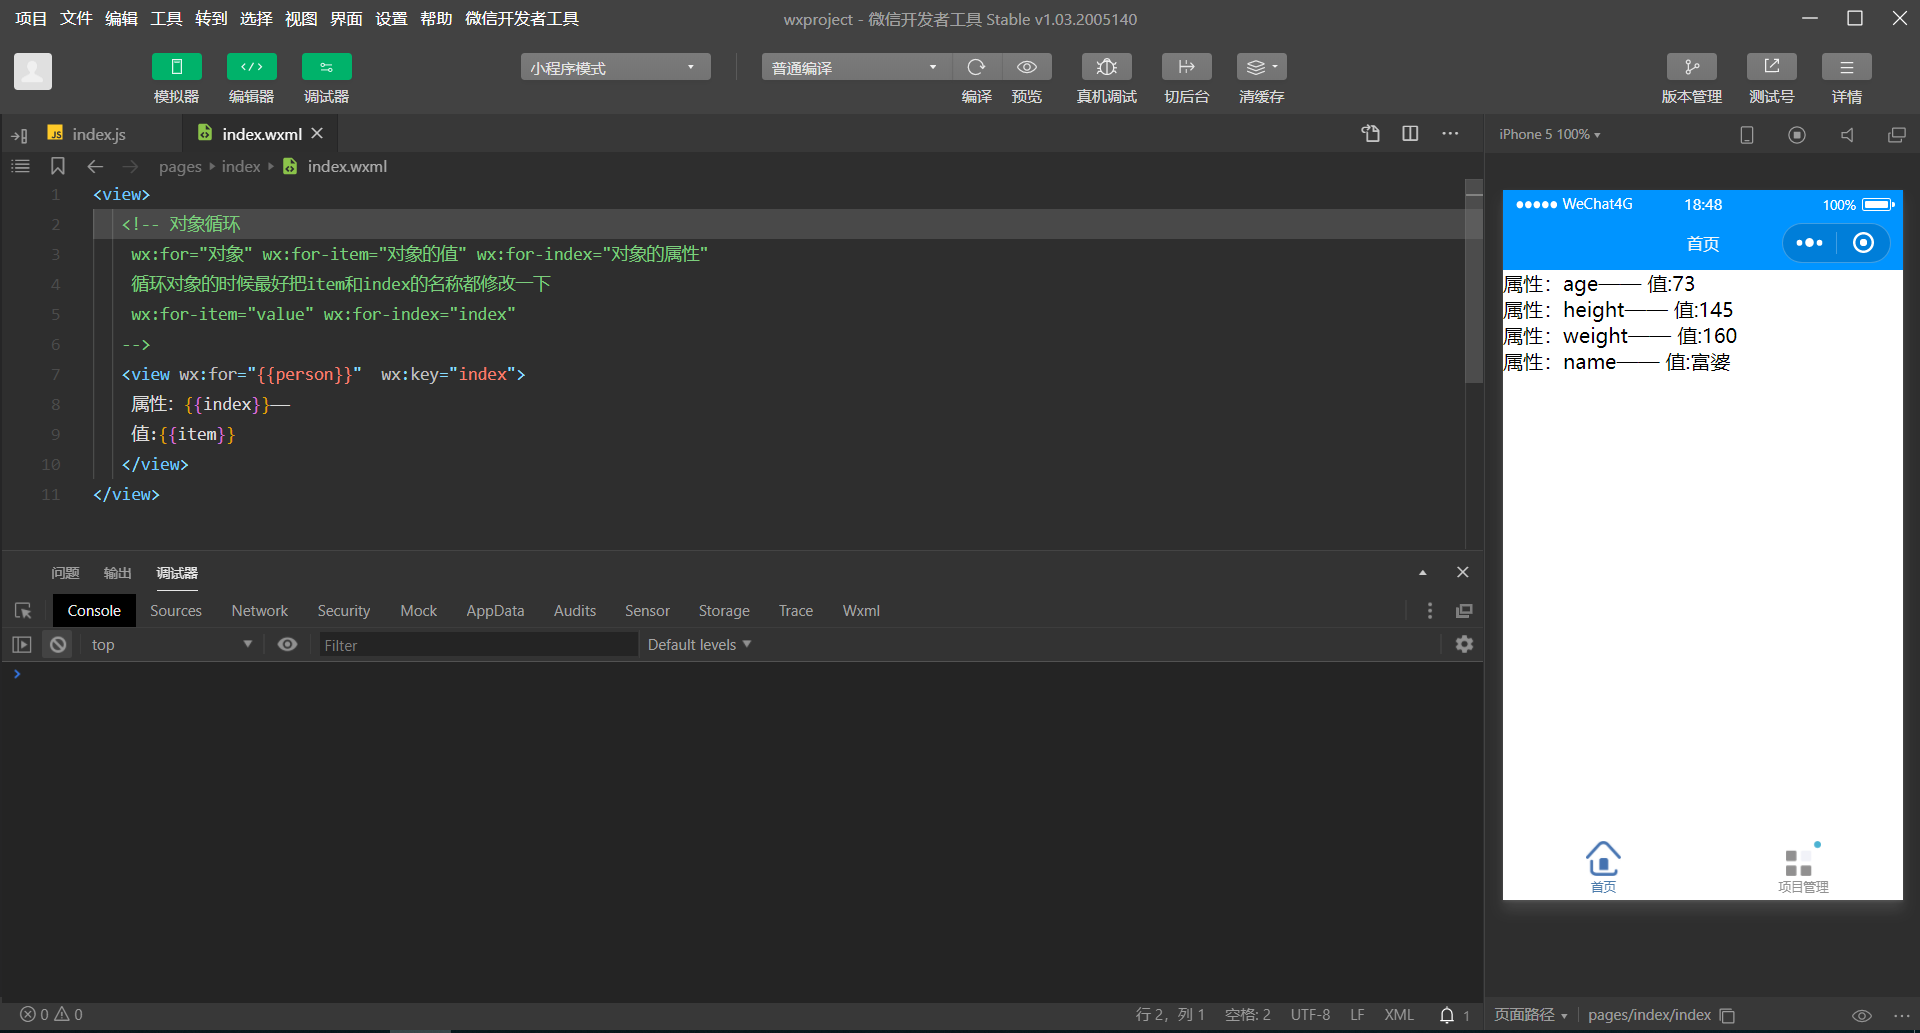Detach the simulator window icon
The height and width of the screenshot is (1033, 1920).
point(1896,134)
